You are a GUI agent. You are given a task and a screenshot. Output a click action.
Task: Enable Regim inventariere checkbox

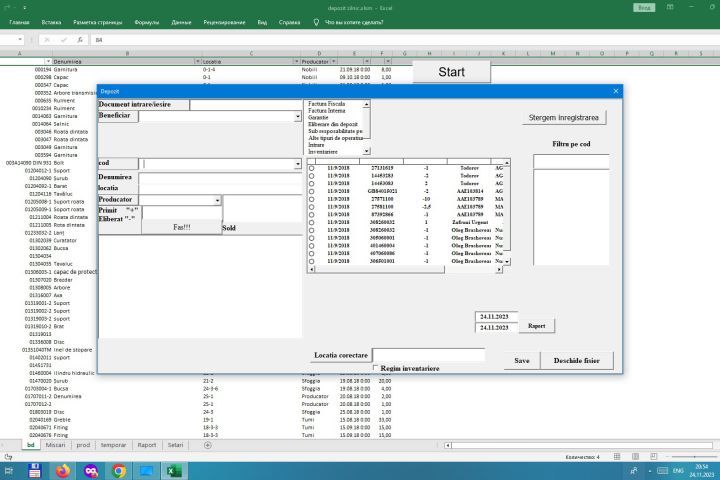(375, 368)
